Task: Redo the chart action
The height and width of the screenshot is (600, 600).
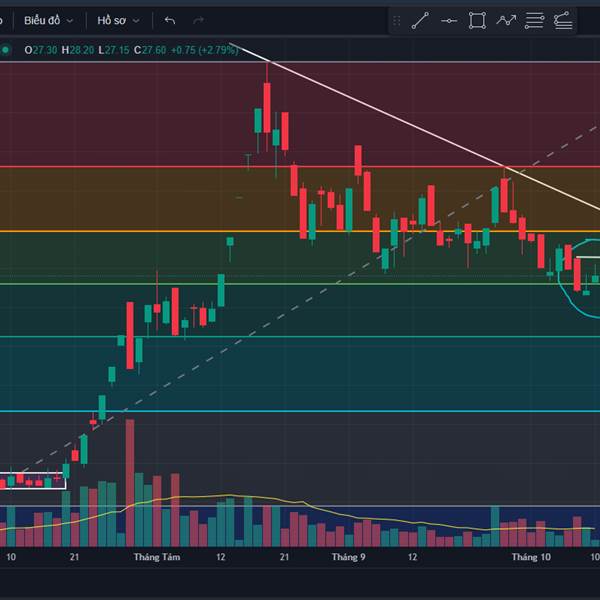Action: click(x=198, y=20)
